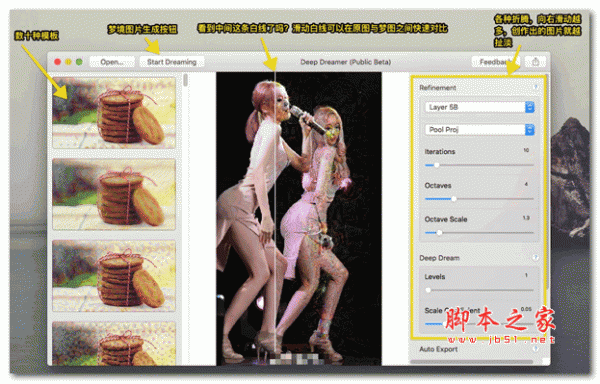The height and width of the screenshot is (384, 600).
Task: Click the Auto Export section label
Action: click(x=439, y=349)
